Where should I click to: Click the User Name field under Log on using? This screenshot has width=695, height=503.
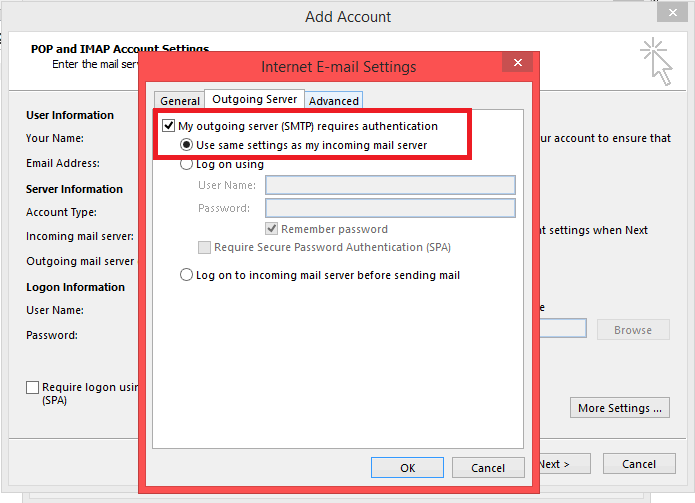coord(389,185)
